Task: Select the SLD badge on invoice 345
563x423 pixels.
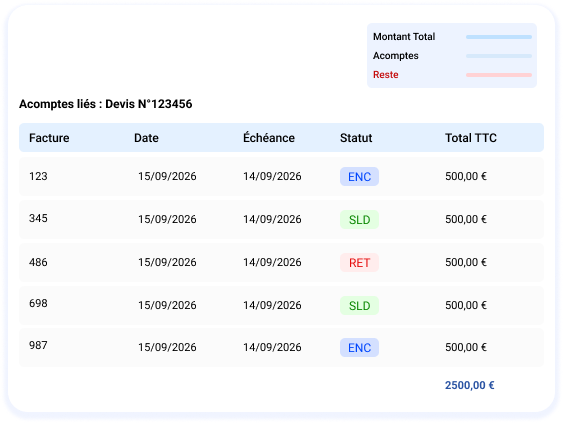Action: click(x=359, y=219)
